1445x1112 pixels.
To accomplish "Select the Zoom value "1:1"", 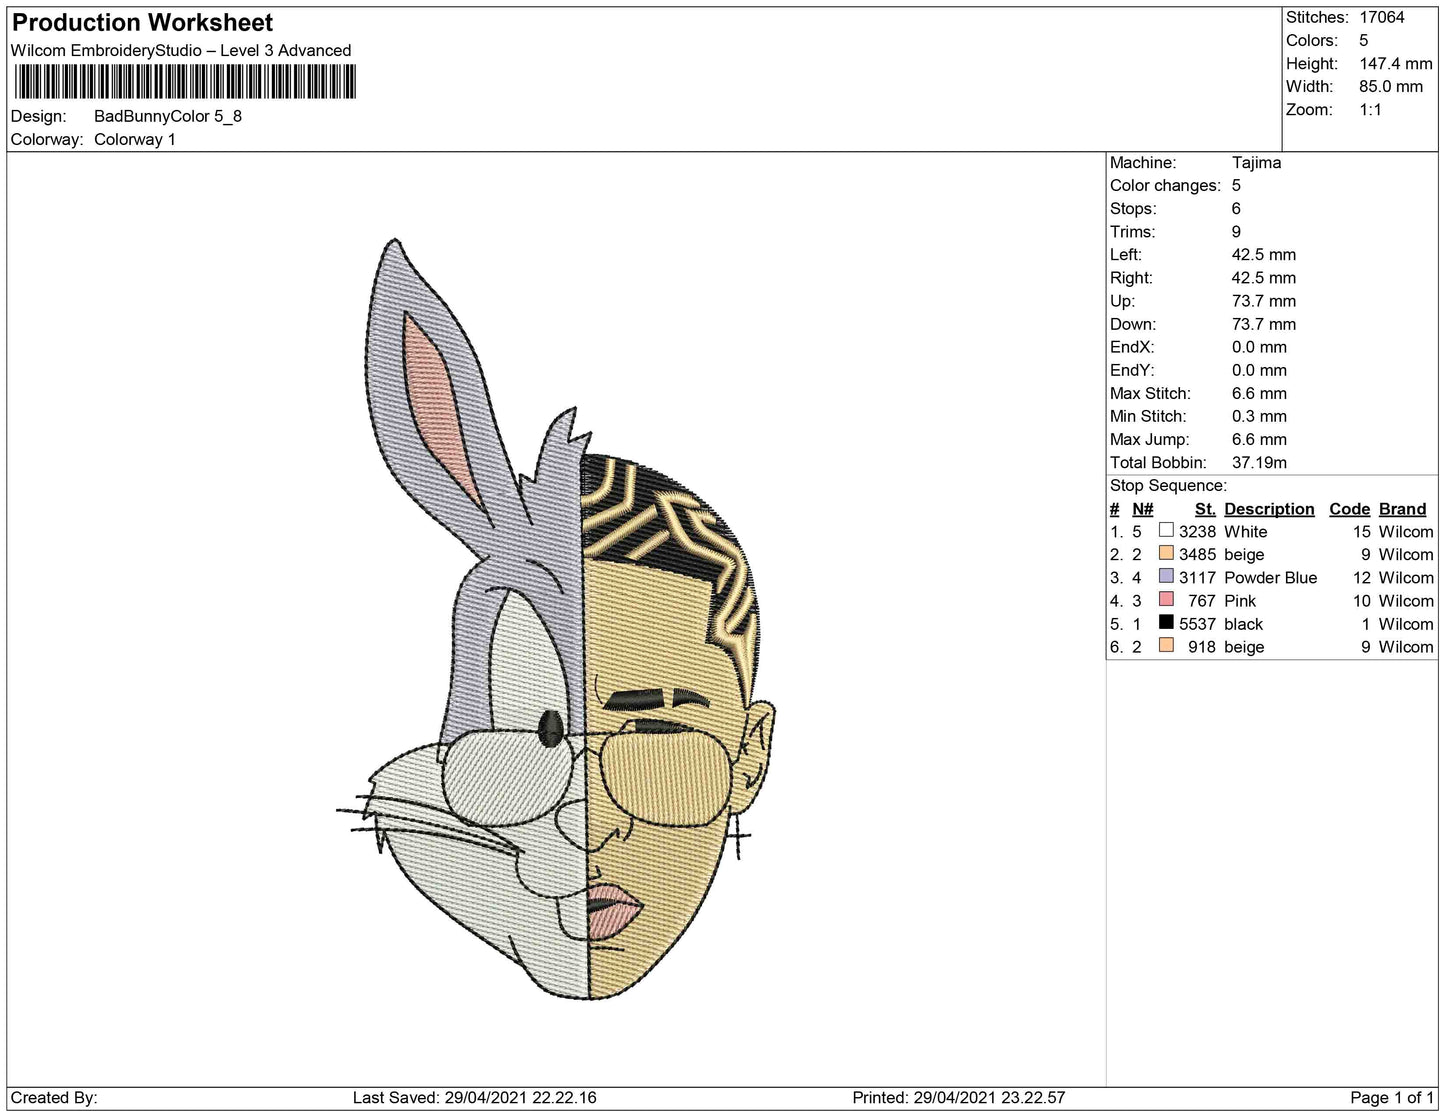I will (1370, 109).
